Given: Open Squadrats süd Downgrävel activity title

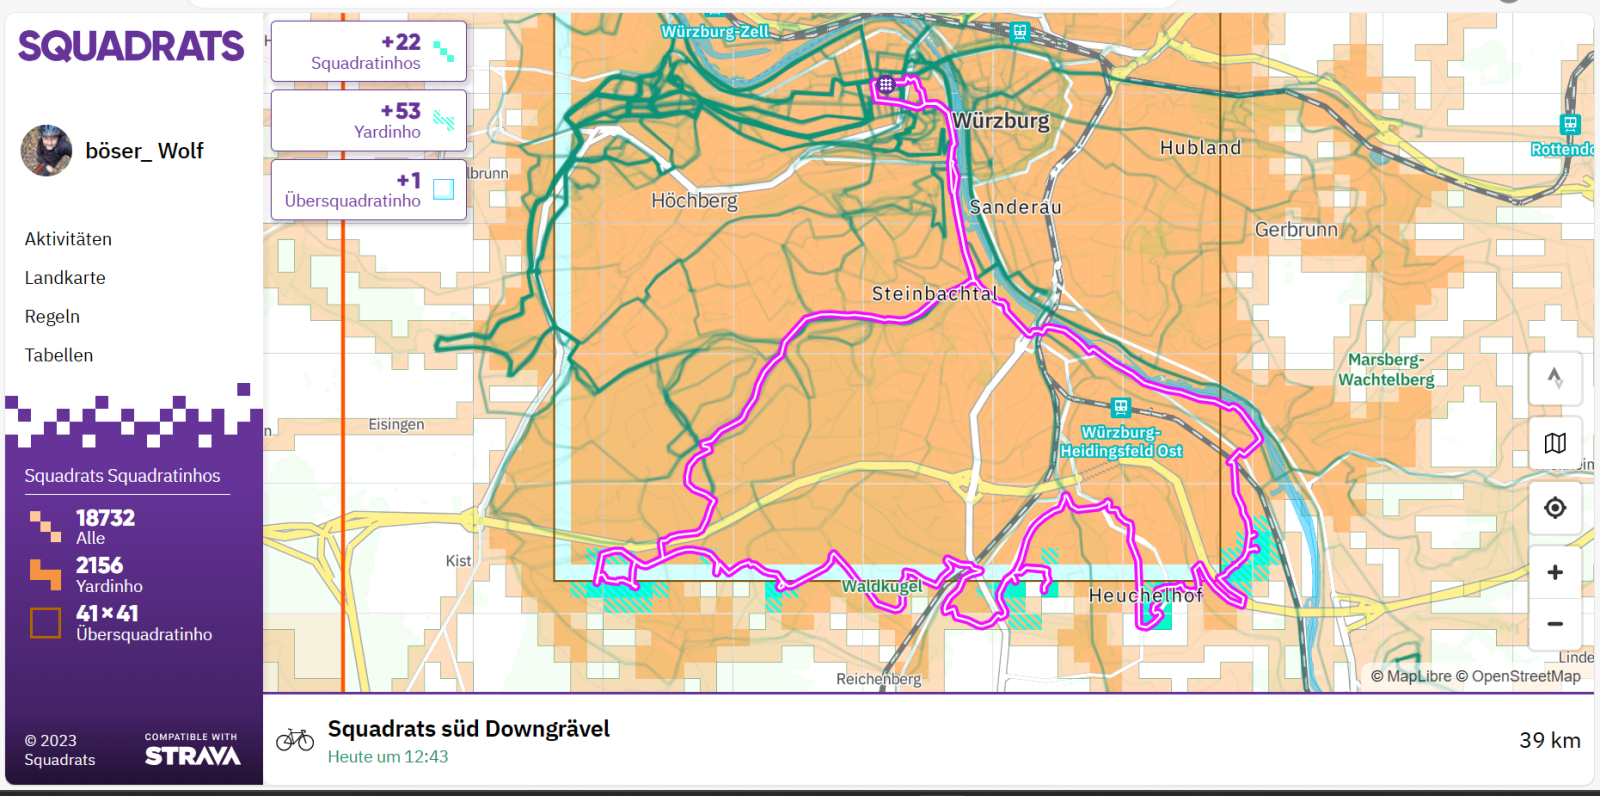Looking at the screenshot, I should coord(469,729).
